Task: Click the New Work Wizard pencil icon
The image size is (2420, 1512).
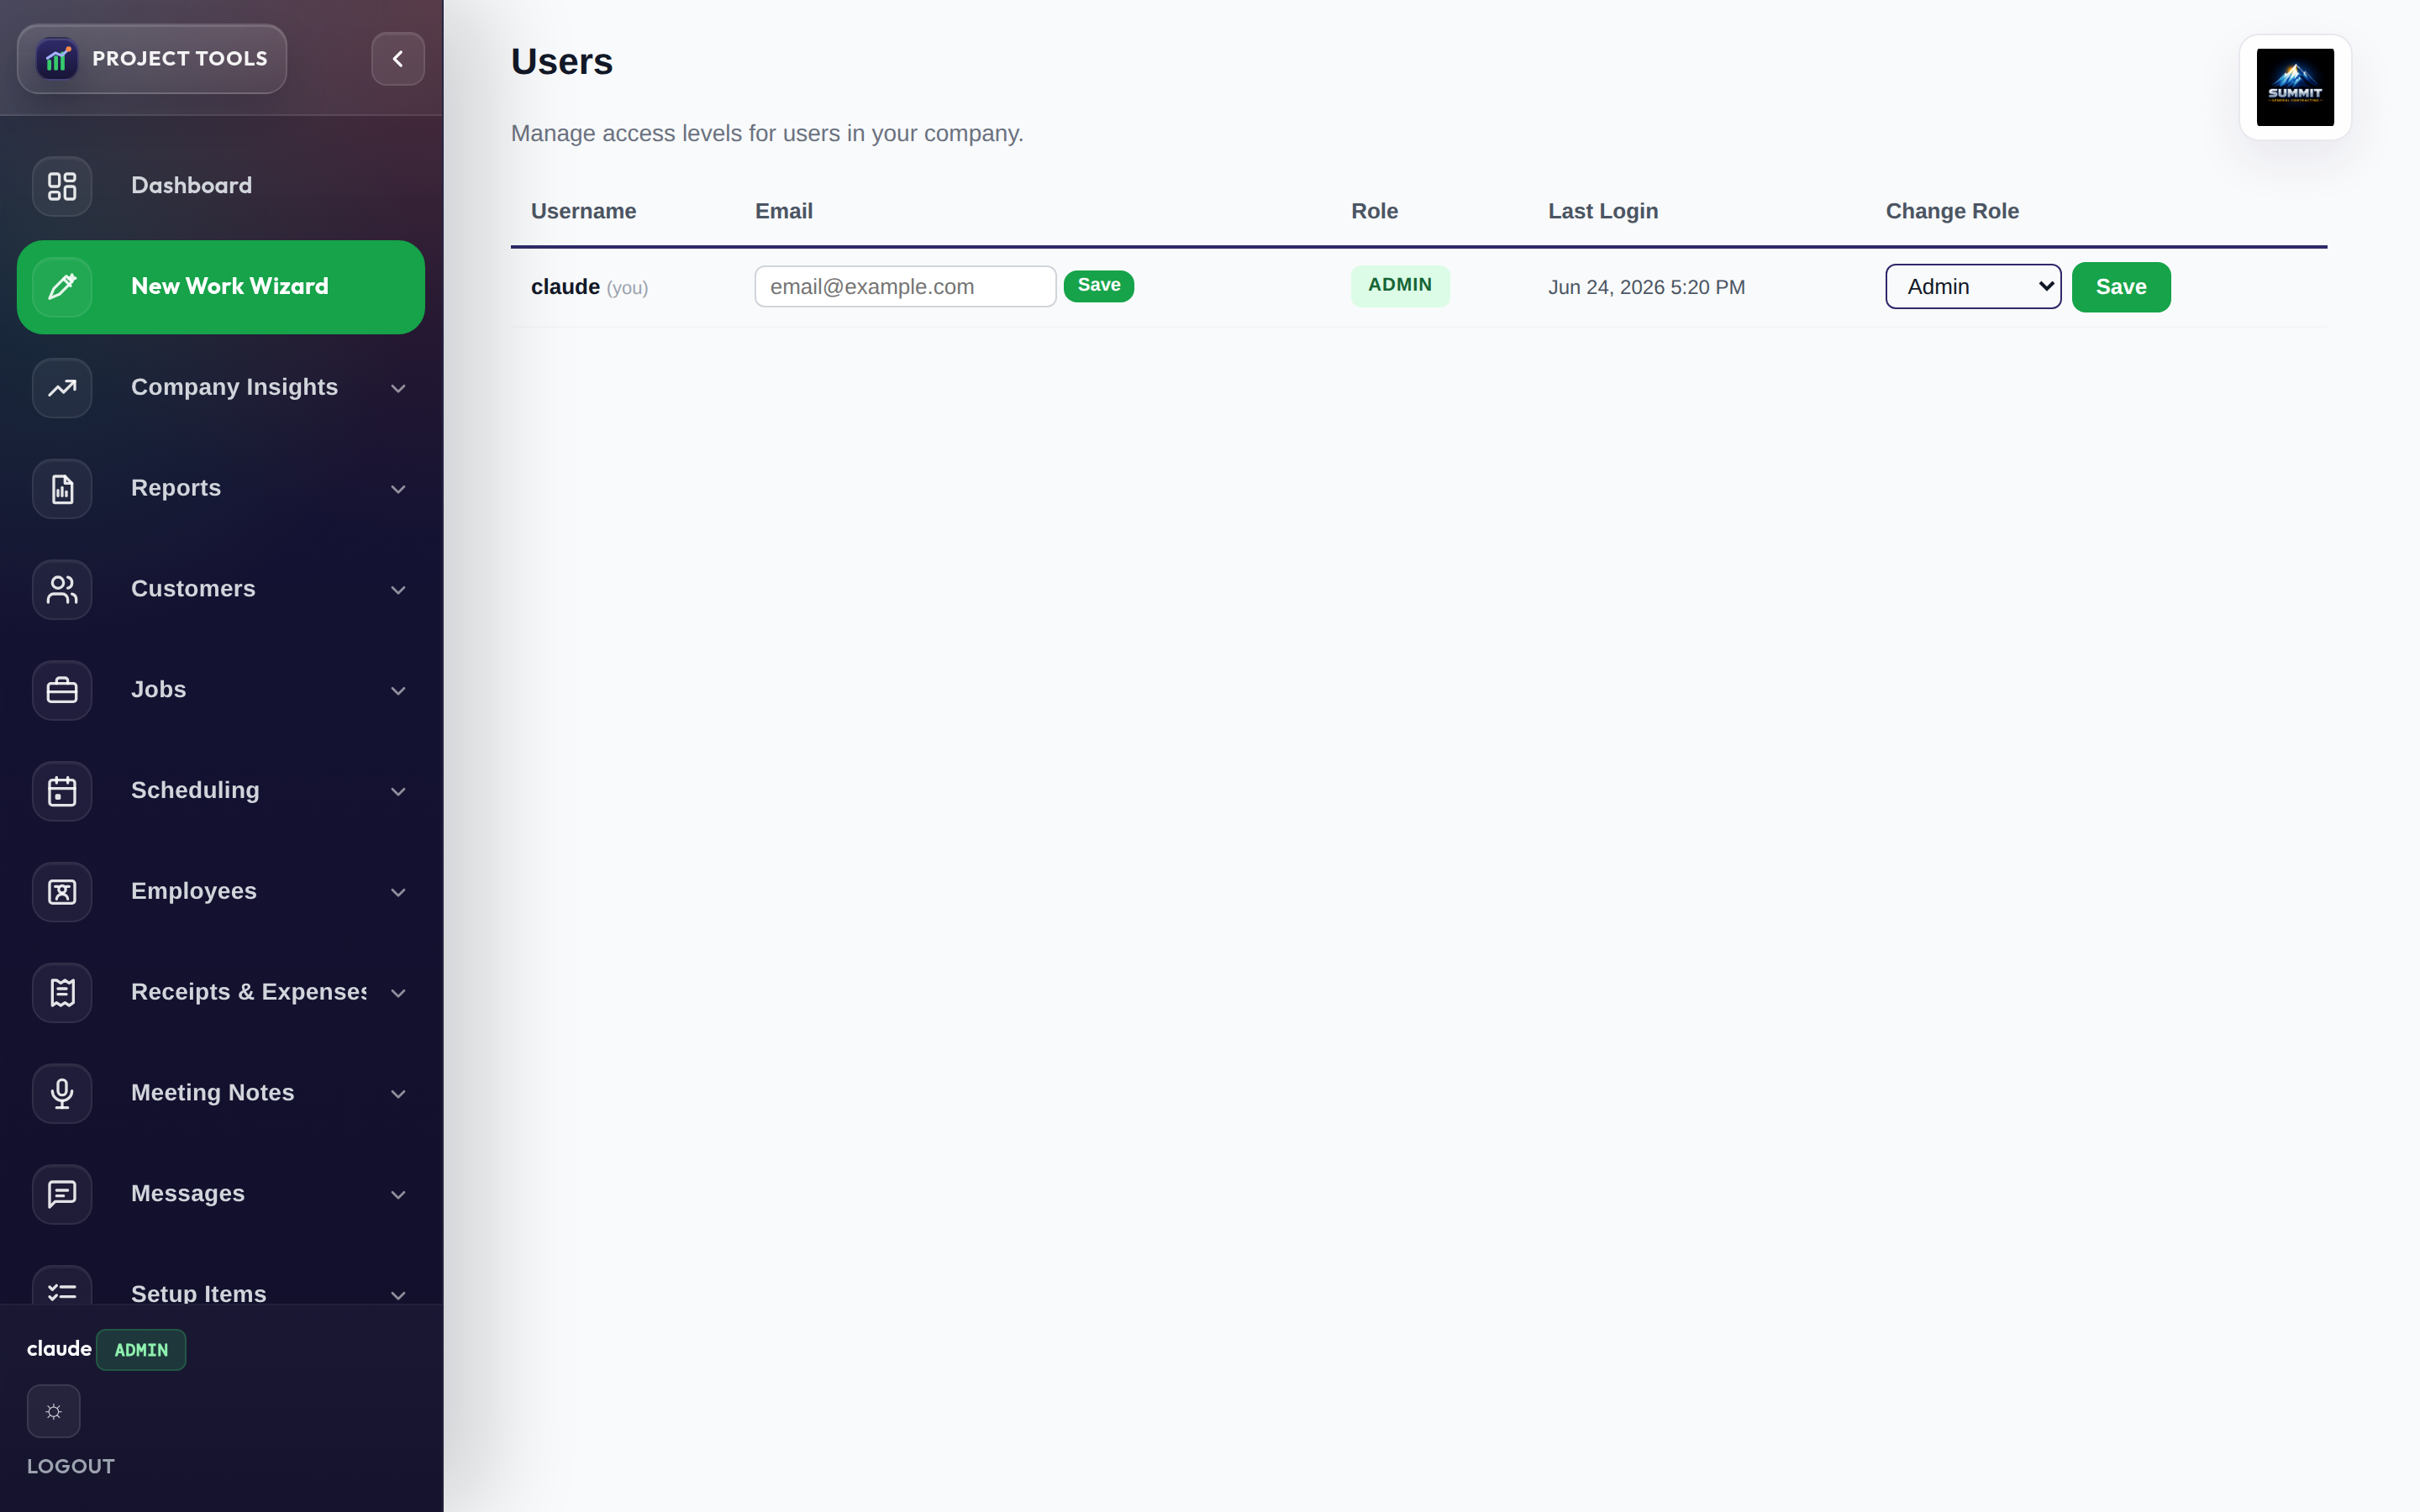Action: click(62, 287)
